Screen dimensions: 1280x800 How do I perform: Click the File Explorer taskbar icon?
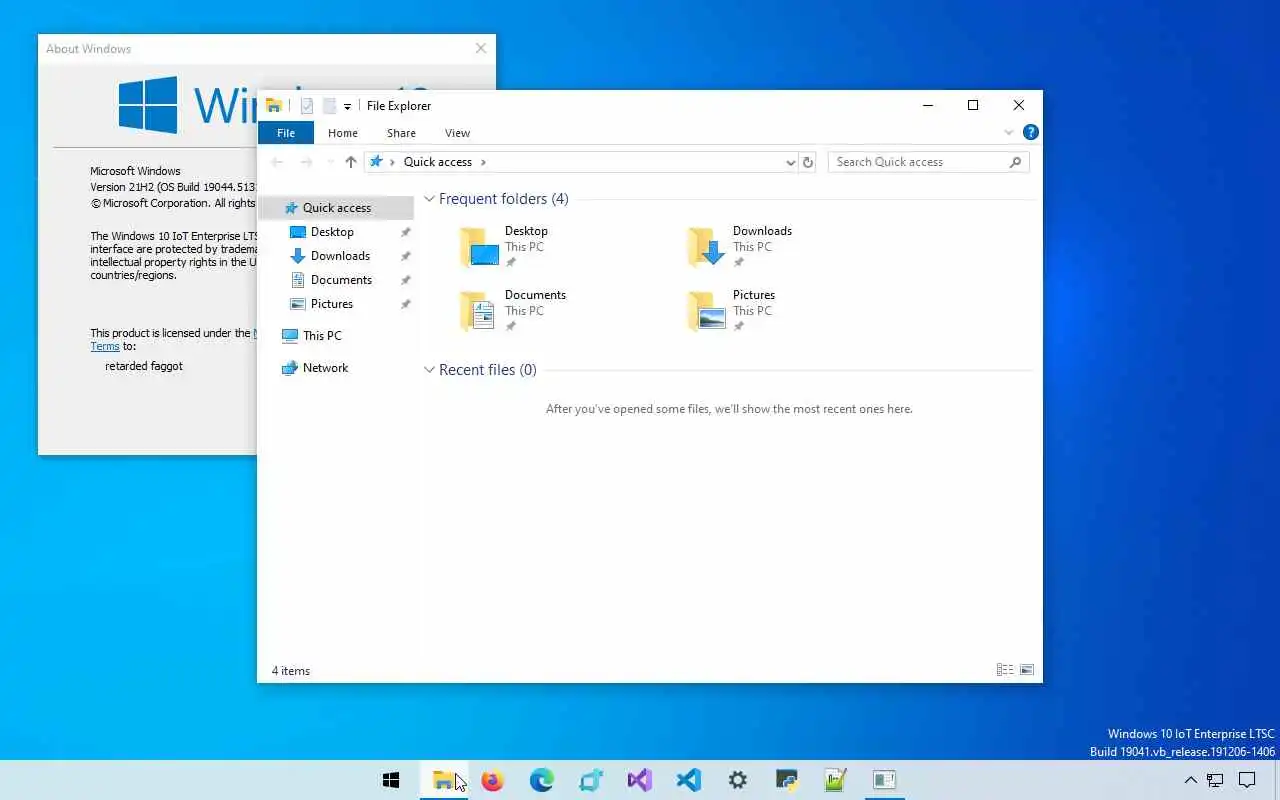(x=442, y=780)
